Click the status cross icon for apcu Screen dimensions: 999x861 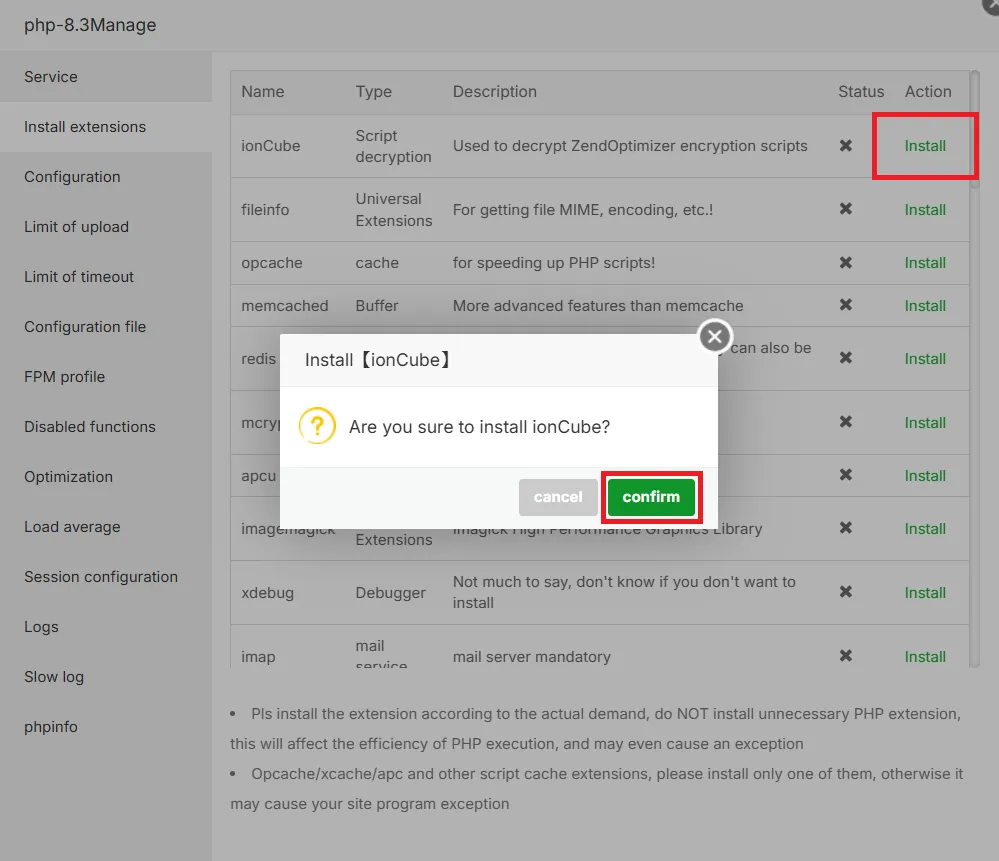click(x=845, y=476)
